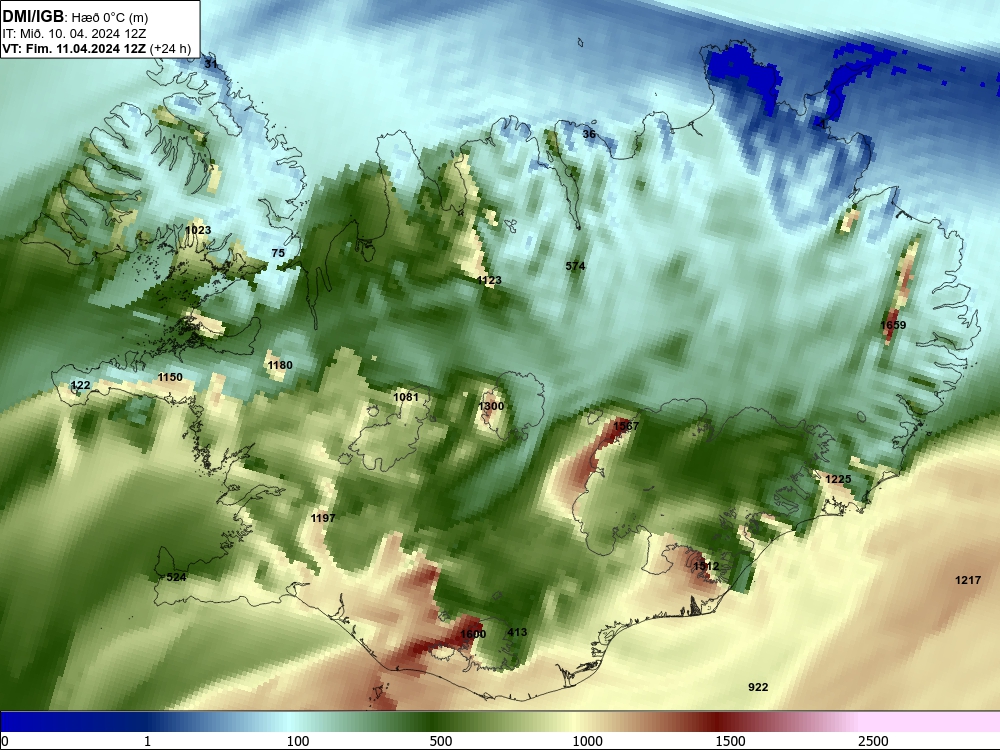Click the value 31 in the northwest
Image resolution: width=1000 pixels, height=750 pixels.
coord(210,64)
